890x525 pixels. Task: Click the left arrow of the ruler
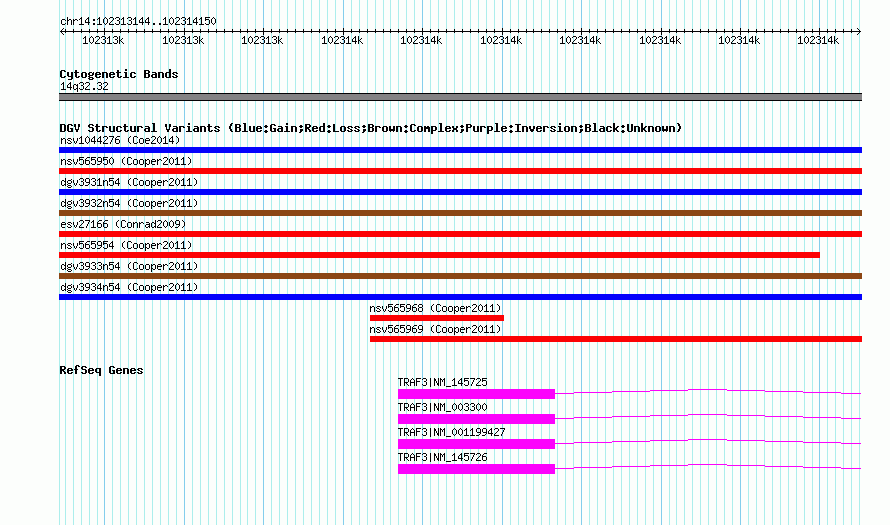pos(62,32)
